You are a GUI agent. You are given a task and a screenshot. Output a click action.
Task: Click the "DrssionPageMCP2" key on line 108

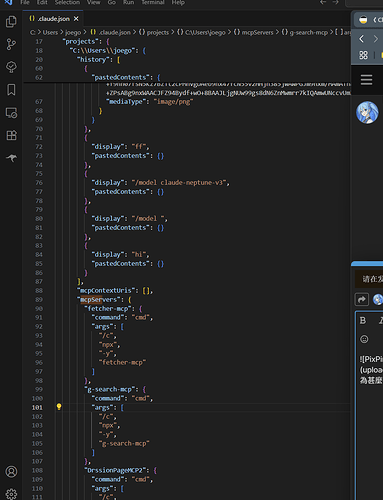point(117,470)
